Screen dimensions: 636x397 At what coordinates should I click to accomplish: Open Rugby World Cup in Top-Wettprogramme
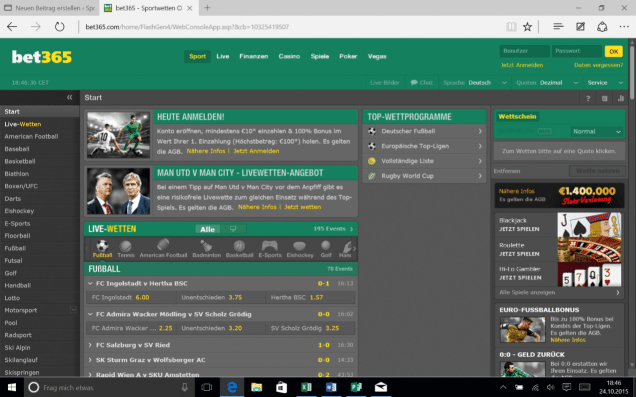[424, 176]
